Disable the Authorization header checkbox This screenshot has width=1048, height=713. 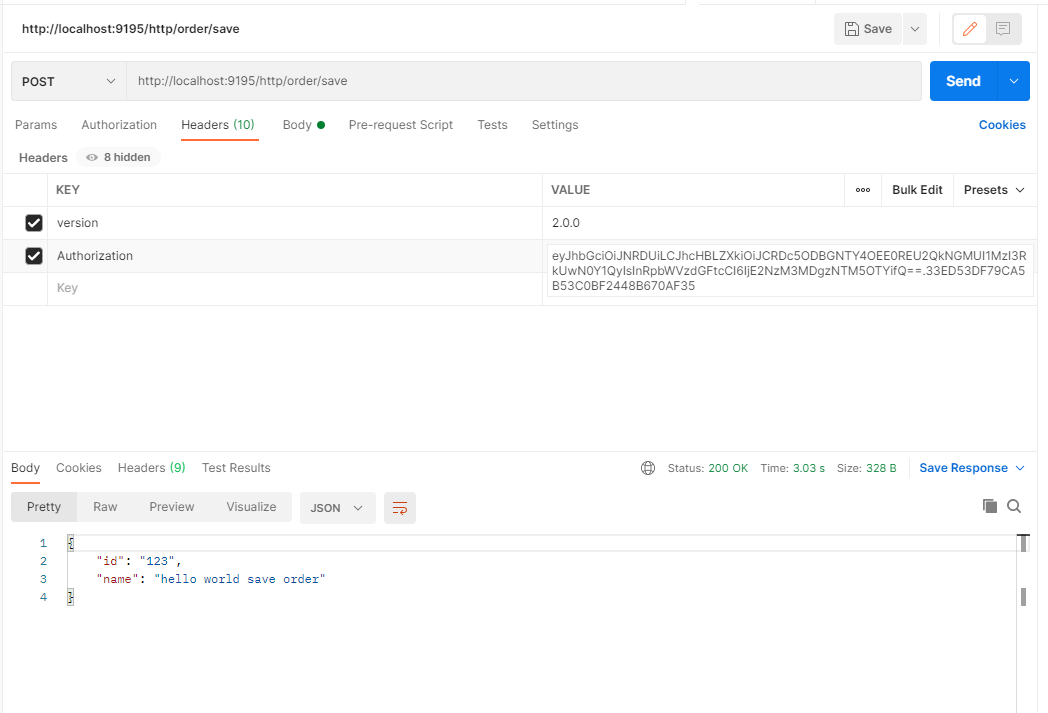[34, 256]
